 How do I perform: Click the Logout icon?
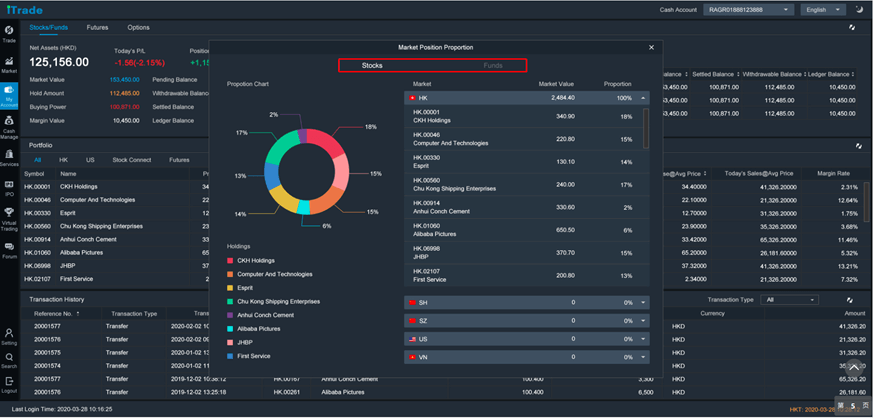click(9, 382)
